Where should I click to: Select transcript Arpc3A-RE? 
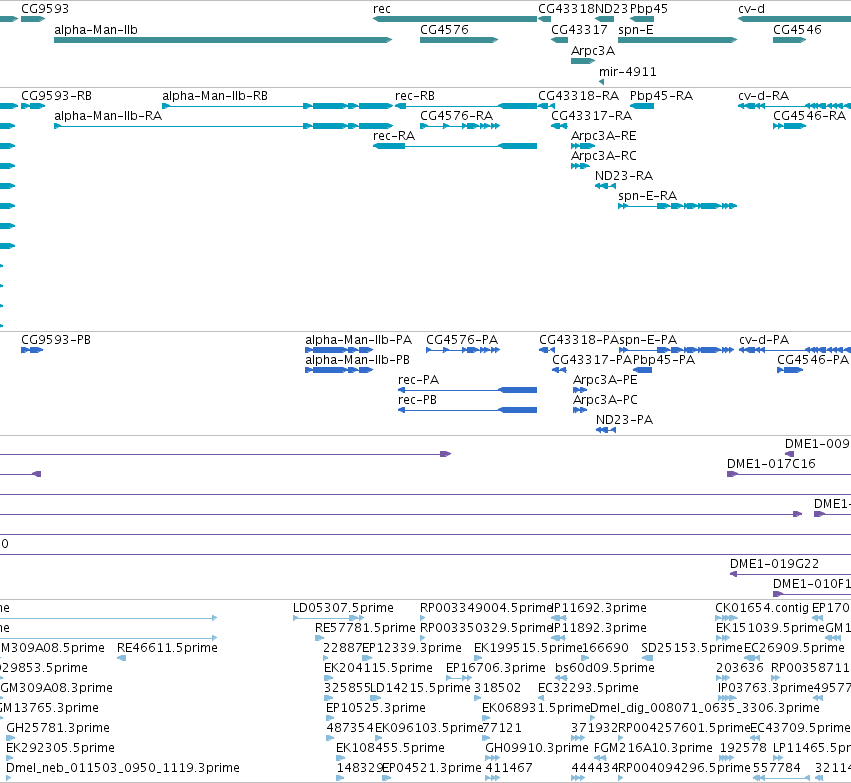pos(604,136)
